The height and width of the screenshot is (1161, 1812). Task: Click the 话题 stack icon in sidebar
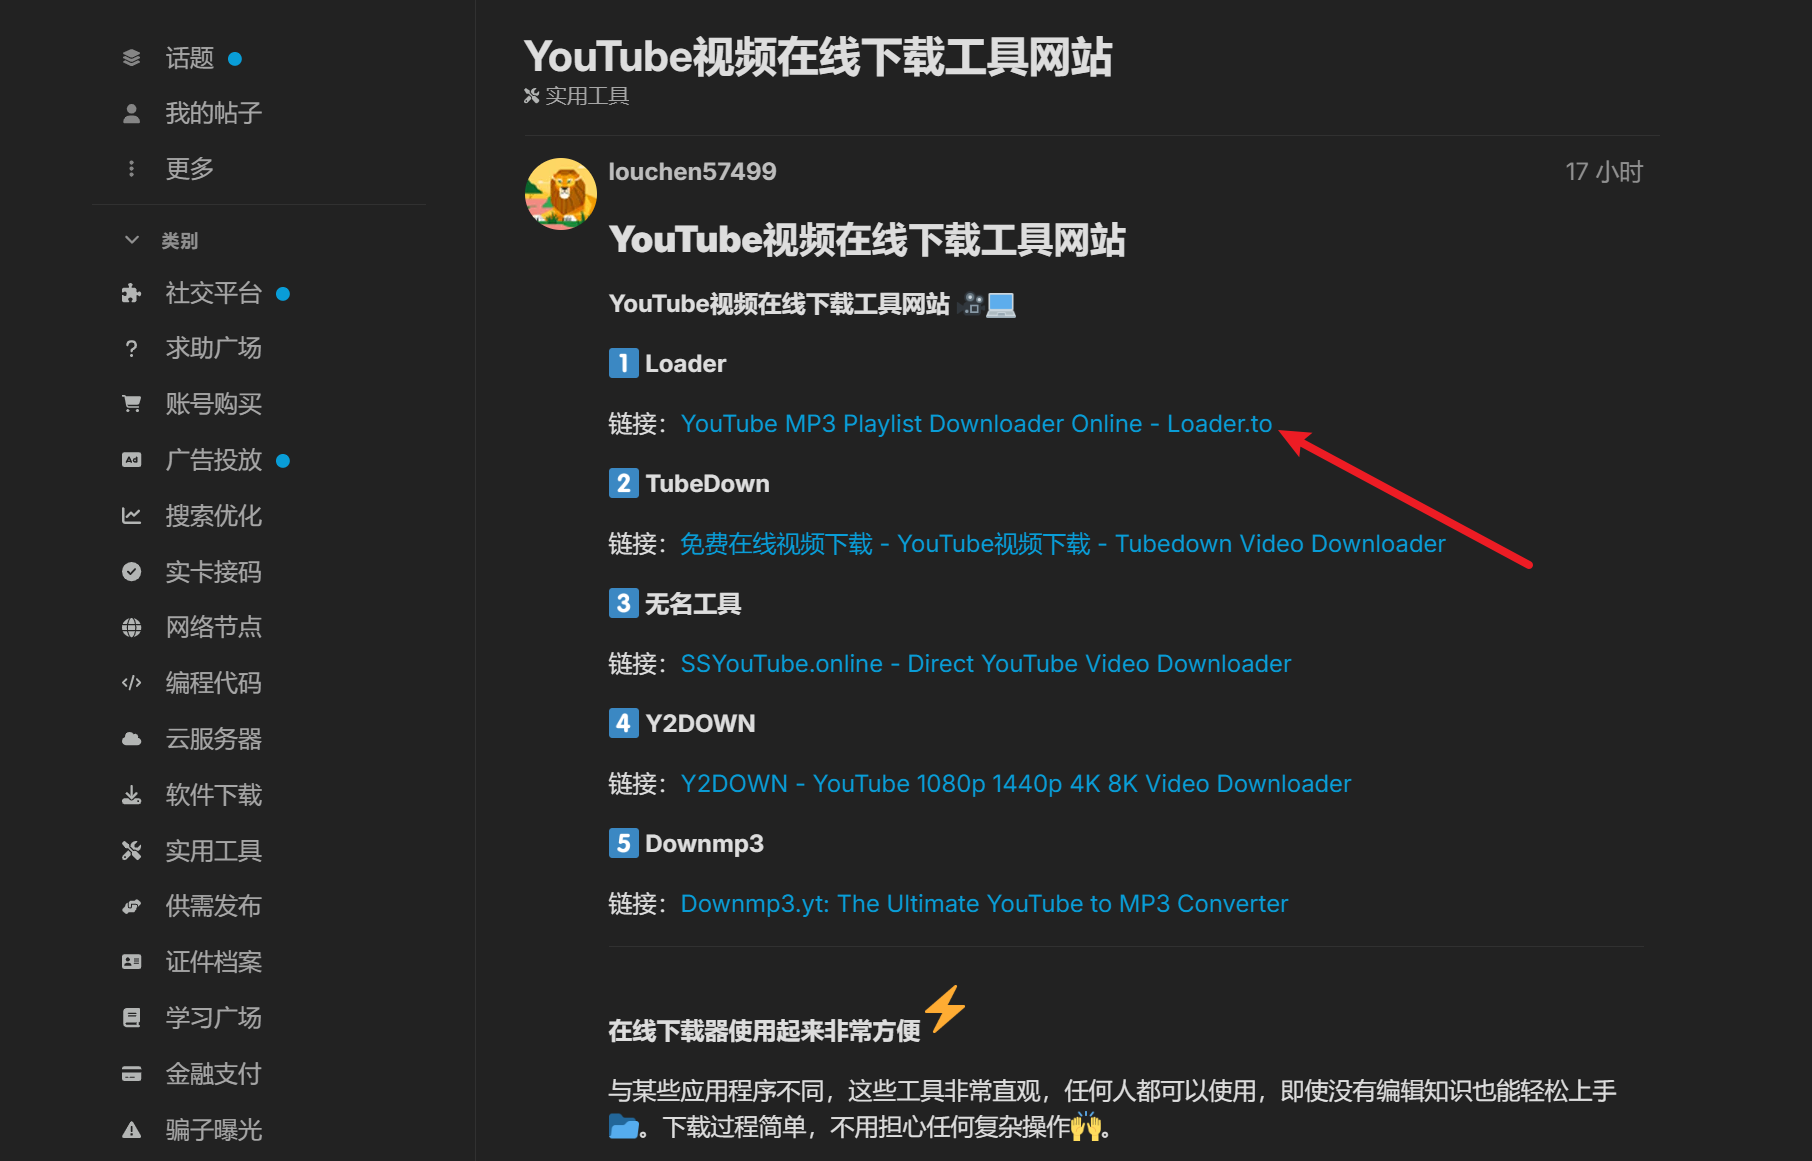(x=131, y=58)
